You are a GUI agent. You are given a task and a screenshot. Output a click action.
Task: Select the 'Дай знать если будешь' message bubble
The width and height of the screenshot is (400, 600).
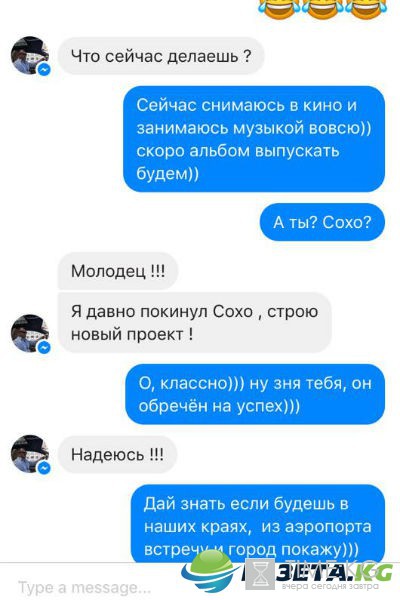tap(258, 523)
